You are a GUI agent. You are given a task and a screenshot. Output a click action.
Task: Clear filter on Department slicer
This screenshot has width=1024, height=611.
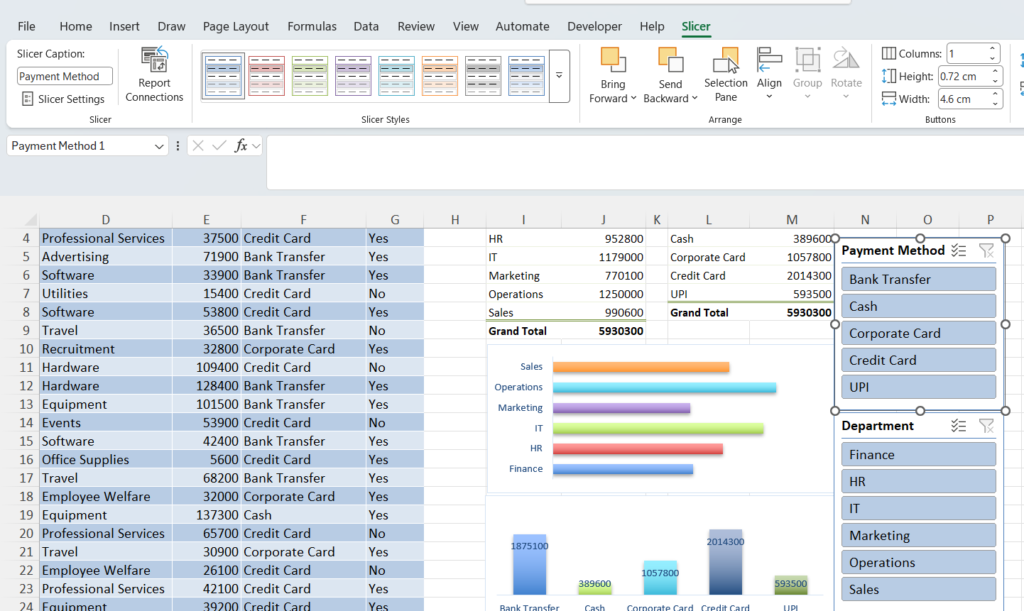coord(986,426)
